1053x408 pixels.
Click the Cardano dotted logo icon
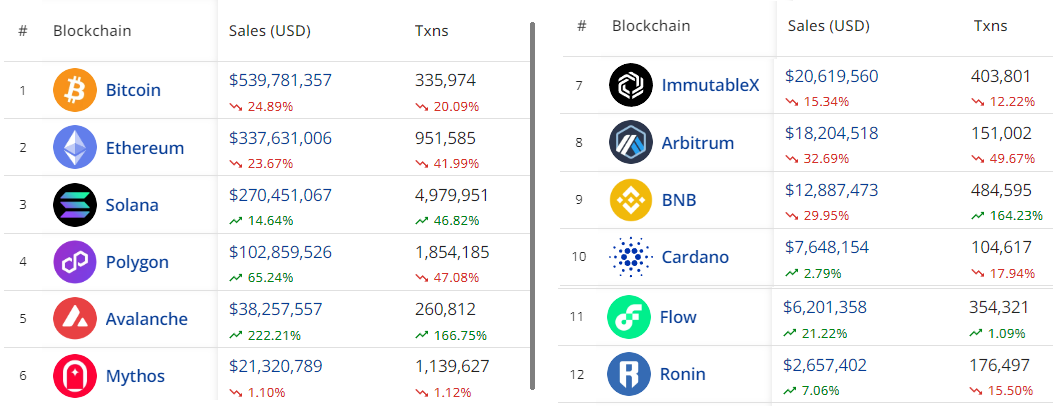coord(631,256)
